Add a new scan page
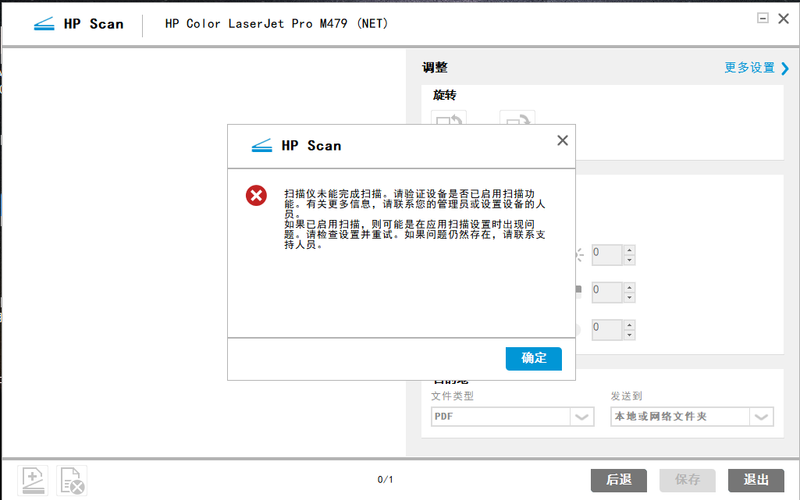Viewport: 800px width, 500px height. (x=32, y=481)
